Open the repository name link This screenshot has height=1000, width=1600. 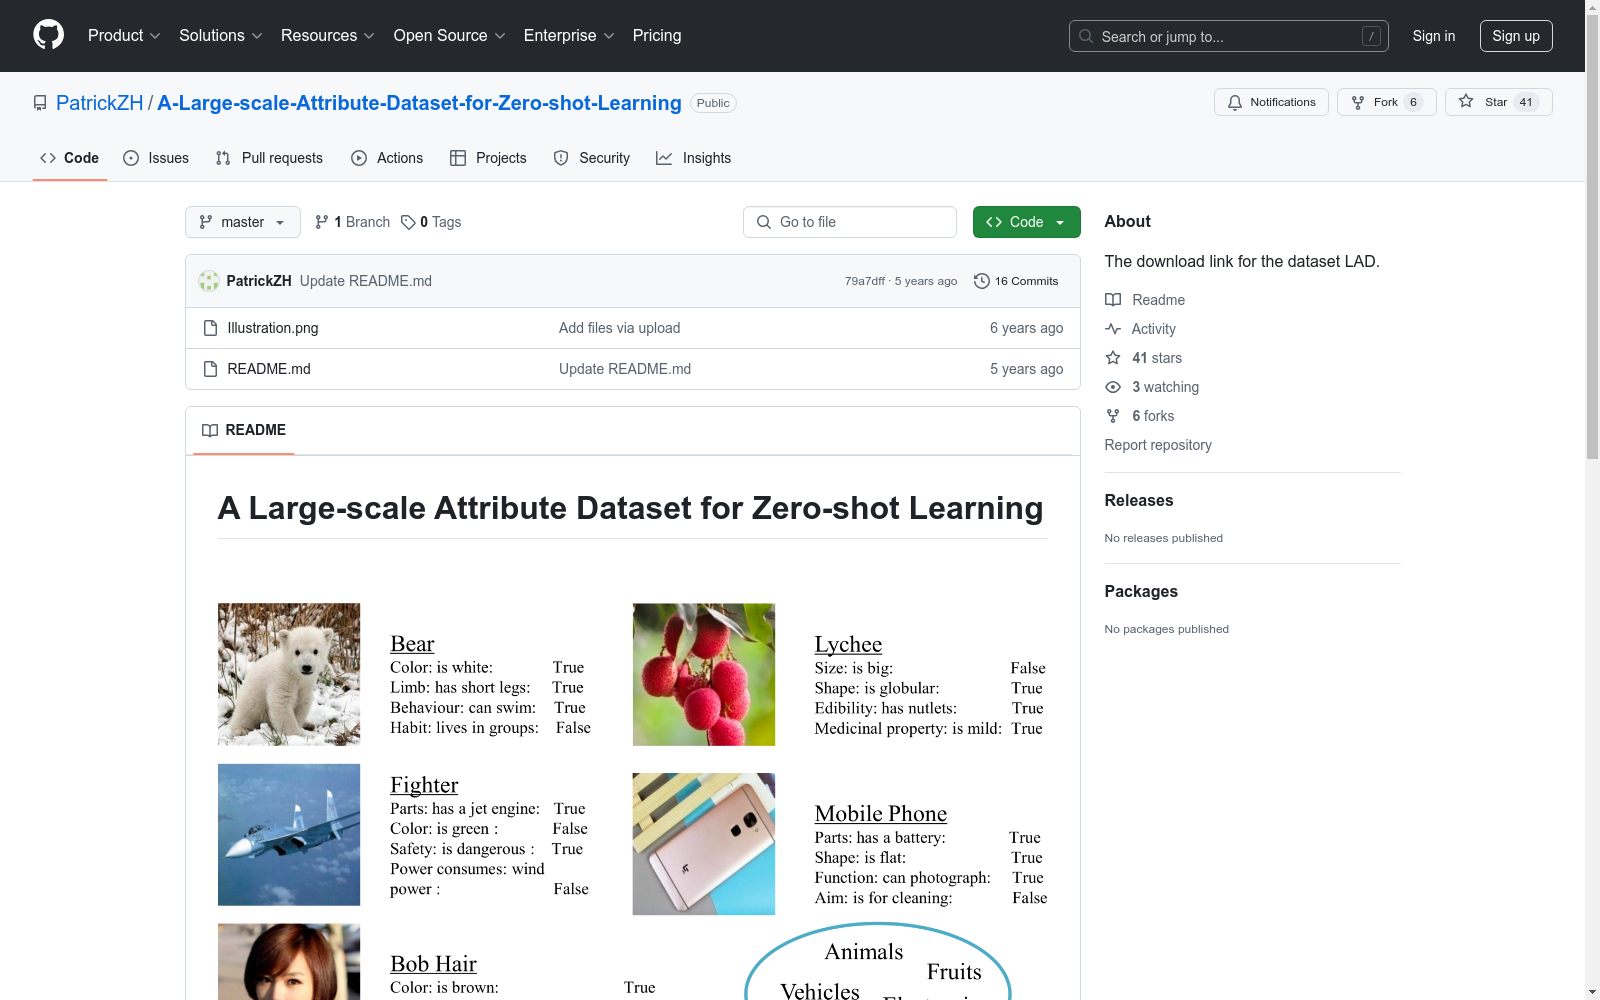419,103
